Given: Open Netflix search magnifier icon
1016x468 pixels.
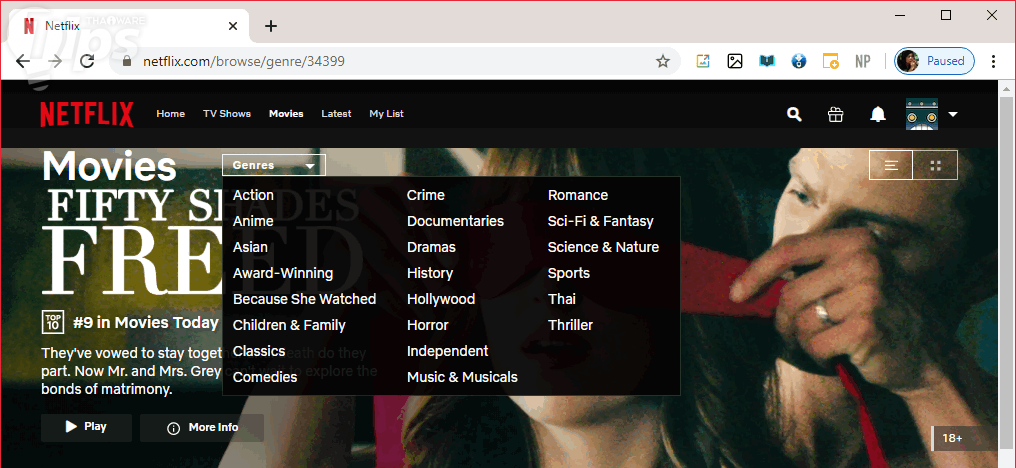Looking at the screenshot, I should tap(794, 114).
